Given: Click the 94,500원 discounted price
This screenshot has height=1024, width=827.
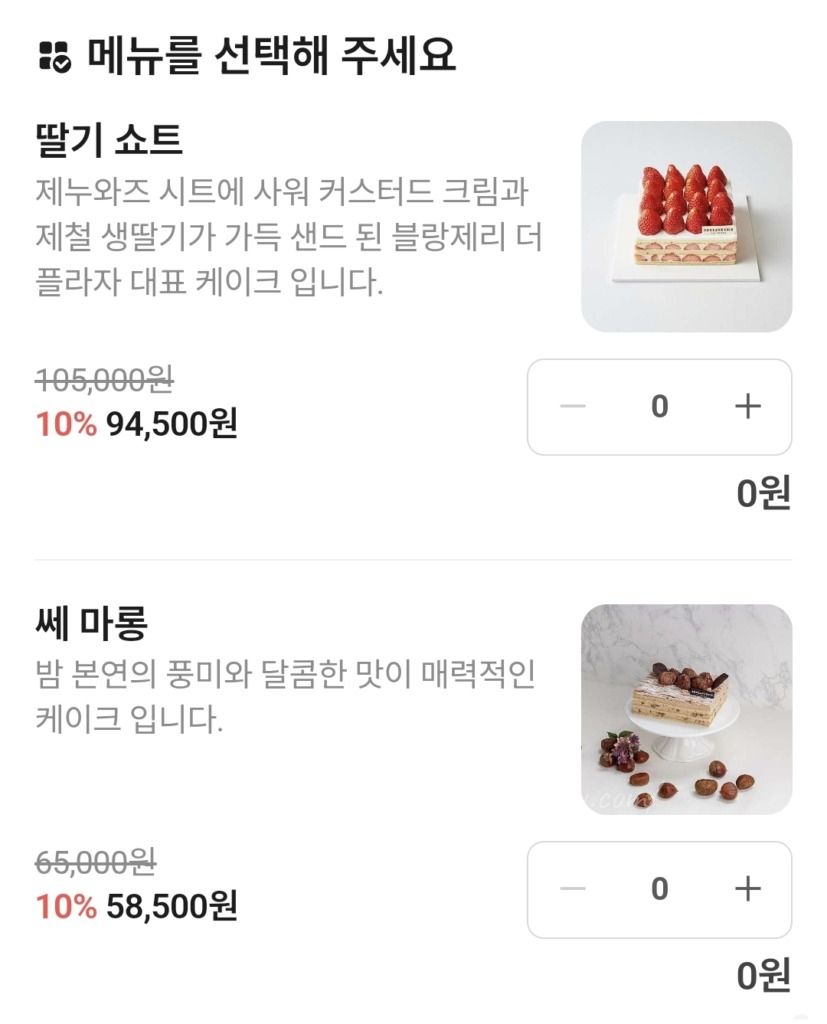Looking at the screenshot, I should tap(171, 424).
